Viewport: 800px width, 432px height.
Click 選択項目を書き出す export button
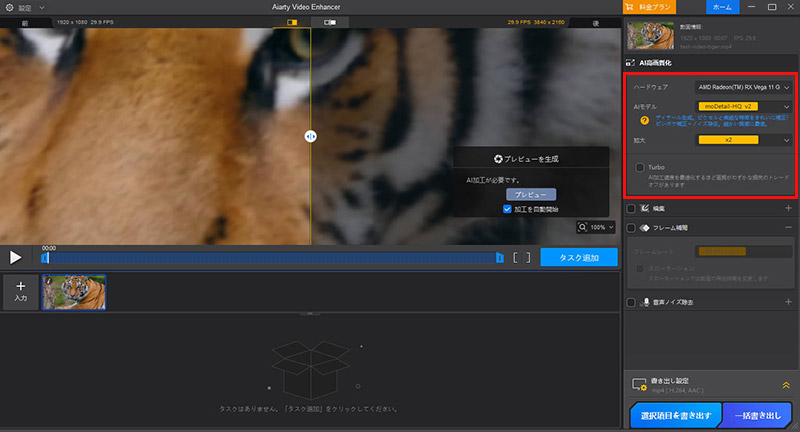coord(676,415)
